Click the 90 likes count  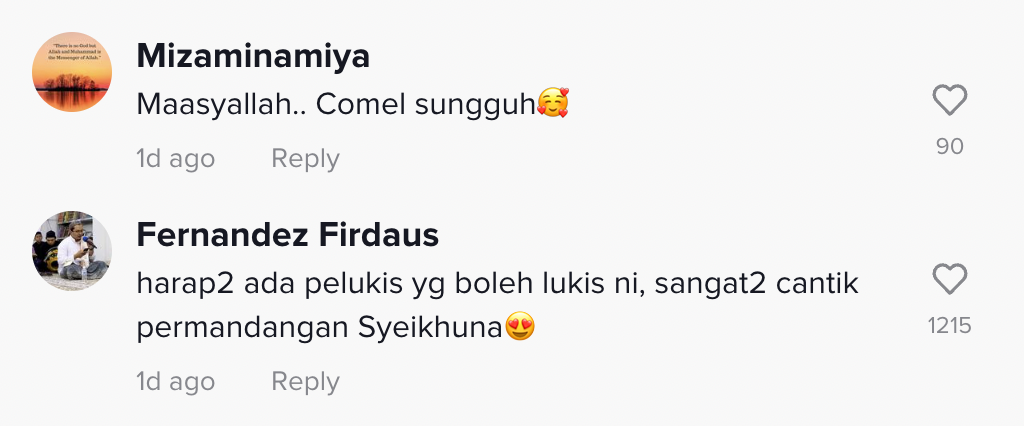(949, 147)
